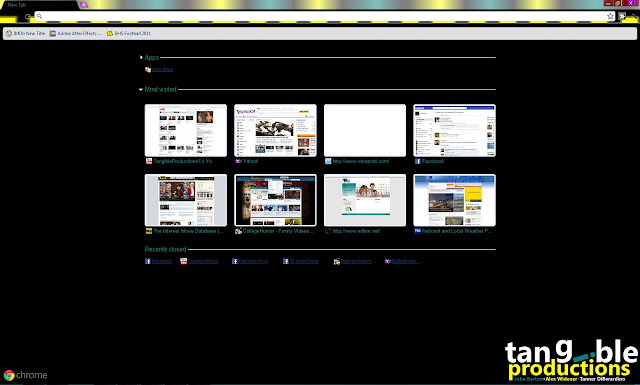Reopen recently closed TangibleProdu... YouTube link

(x=200, y=261)
